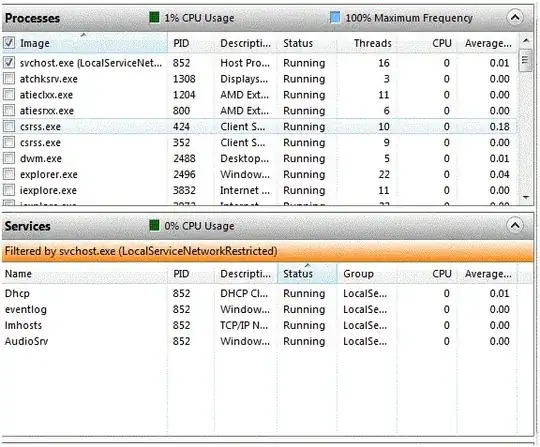Click the blue Maximum Frequency indicator
540x447 pixels.
335,17
